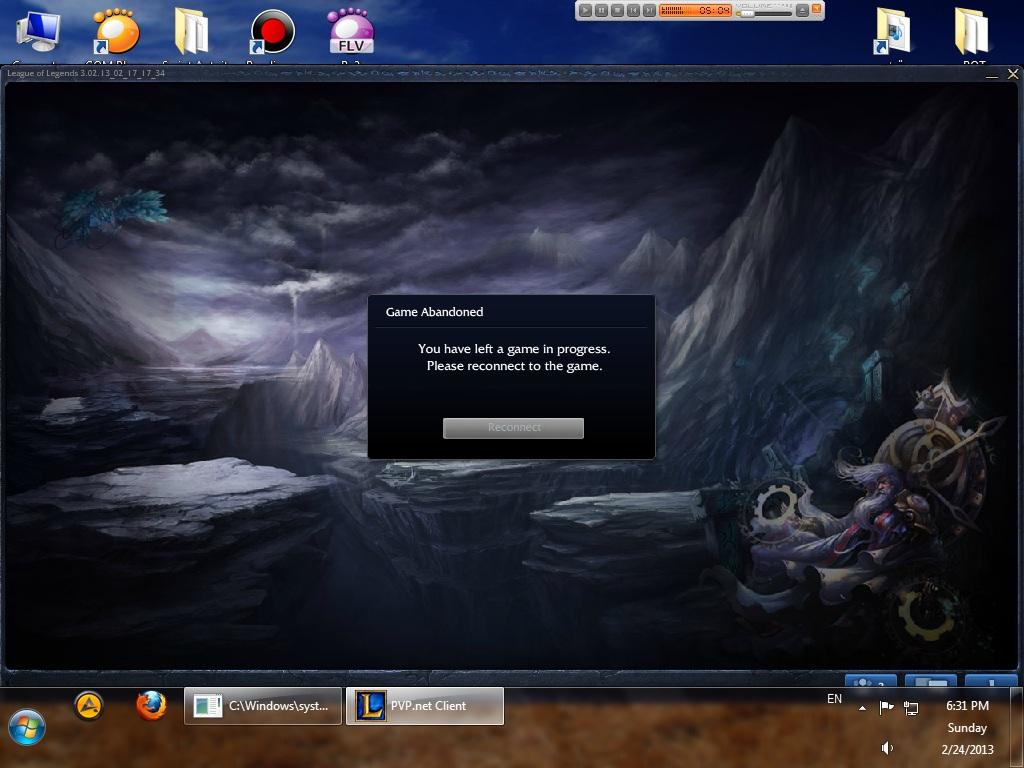1024x768 pixels.
Task: Click the middle blue button at the client's bottom edge
Action: pyautogui.click(x=931, y=680)
